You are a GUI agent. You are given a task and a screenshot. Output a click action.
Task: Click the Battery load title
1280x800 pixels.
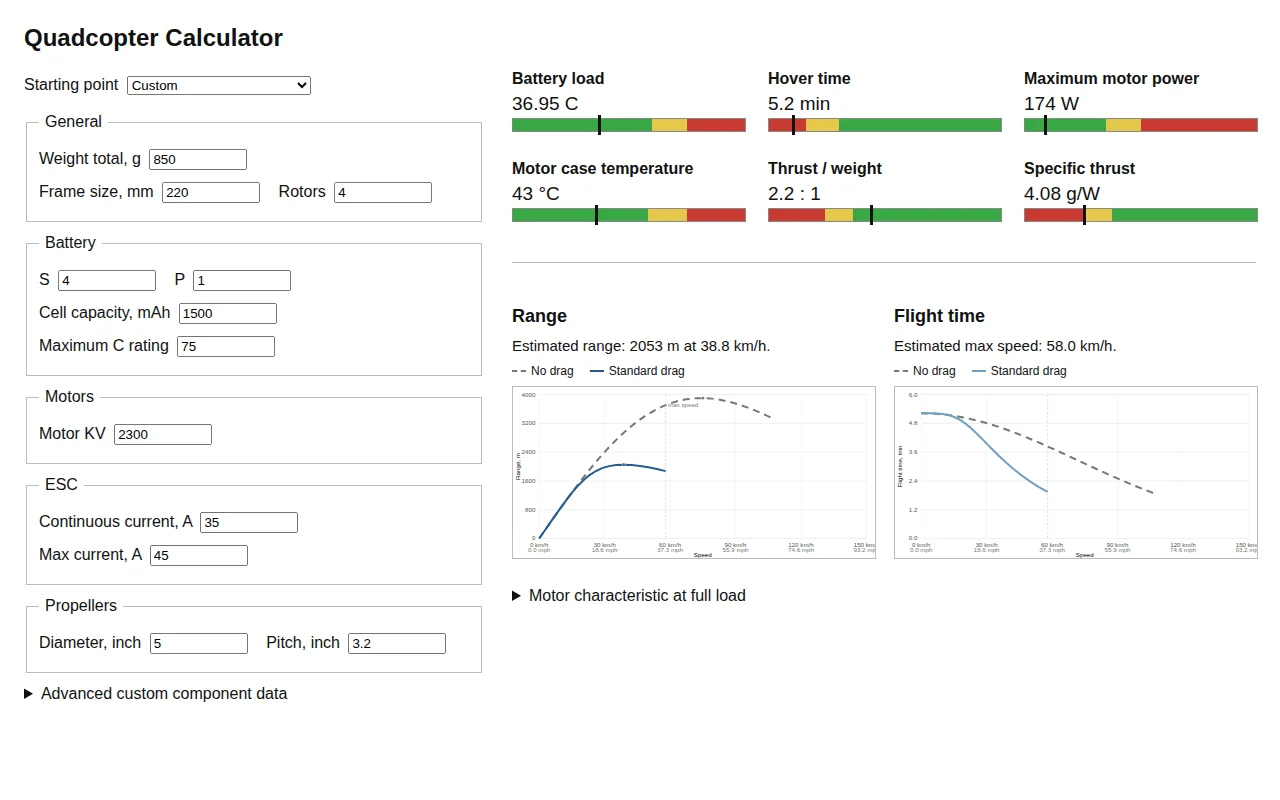[558, 79]
